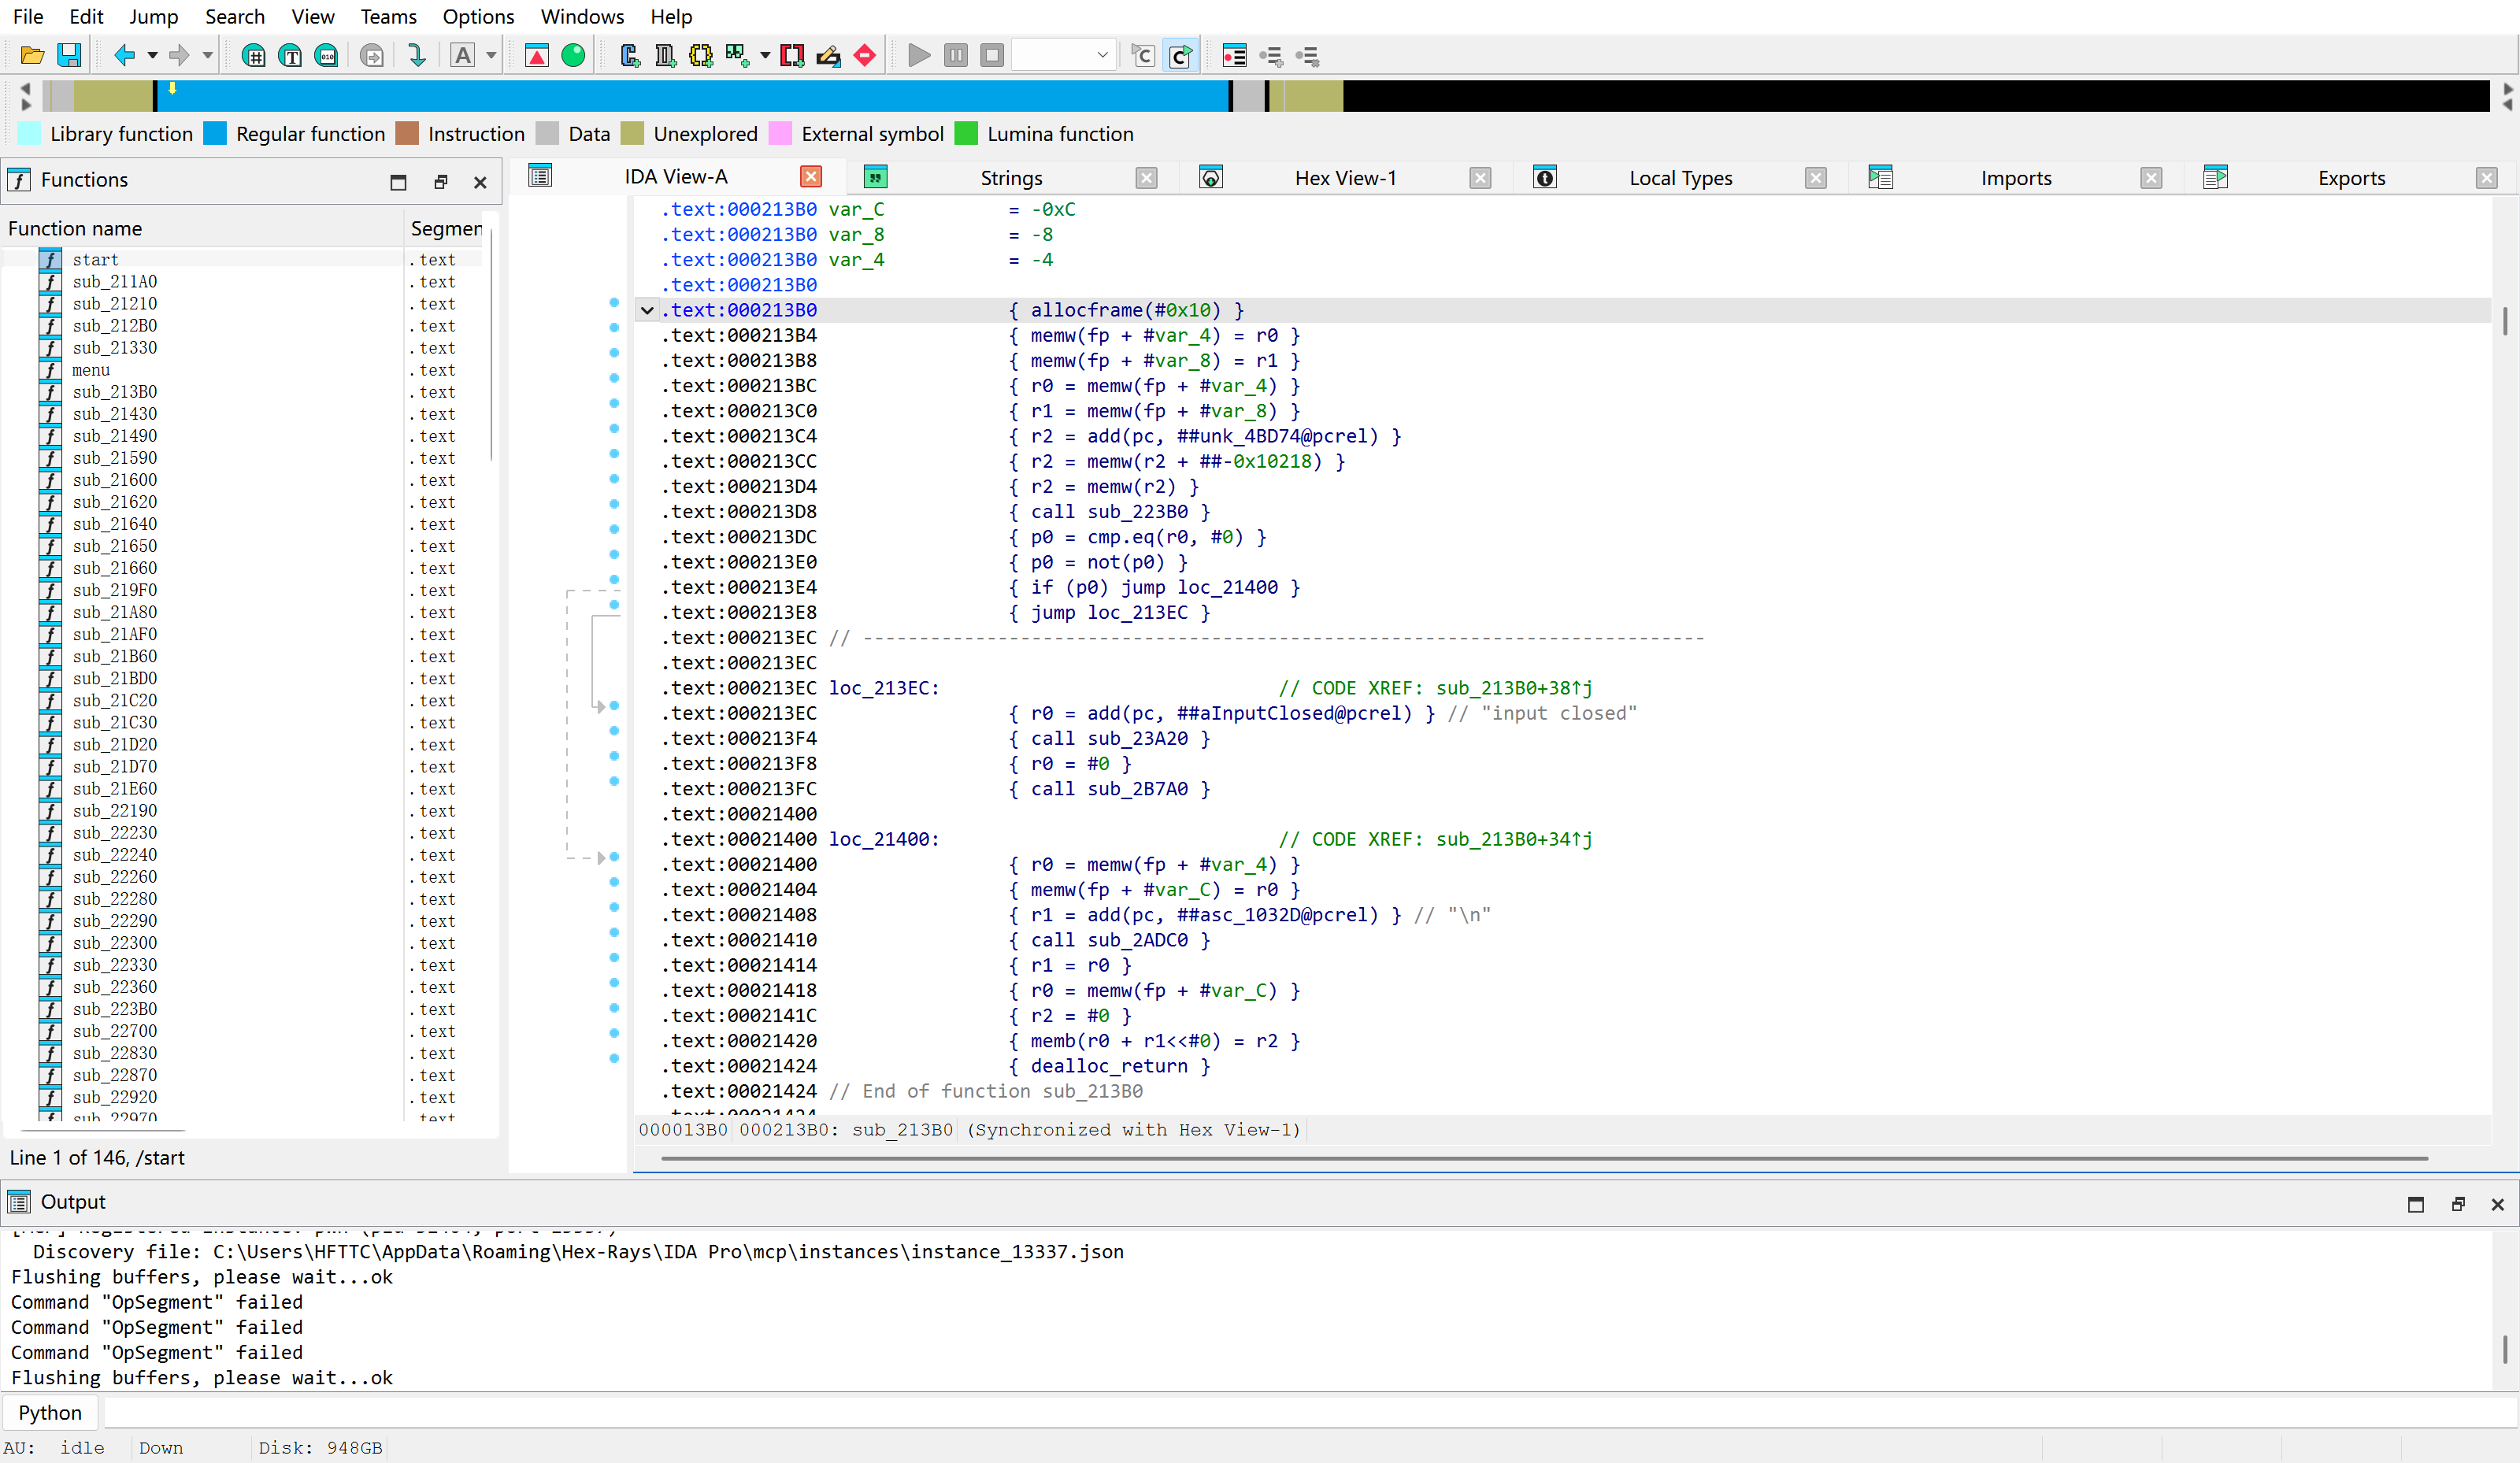Screen dimensions: 2520x1463
Task: Click the pencil edit icon
Action: (828, 56)
